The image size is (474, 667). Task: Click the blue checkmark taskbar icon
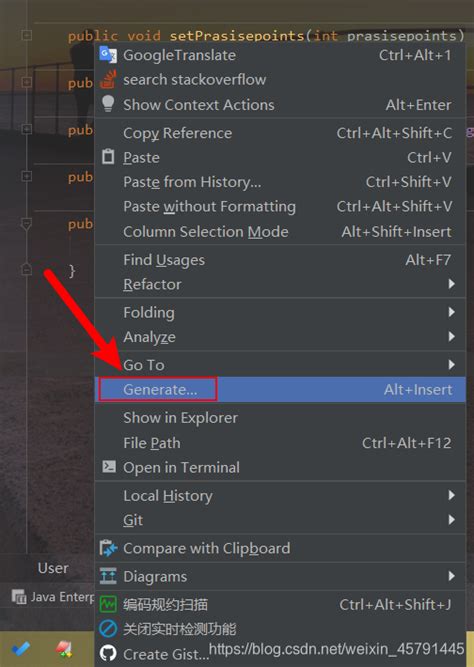[20, 649]
